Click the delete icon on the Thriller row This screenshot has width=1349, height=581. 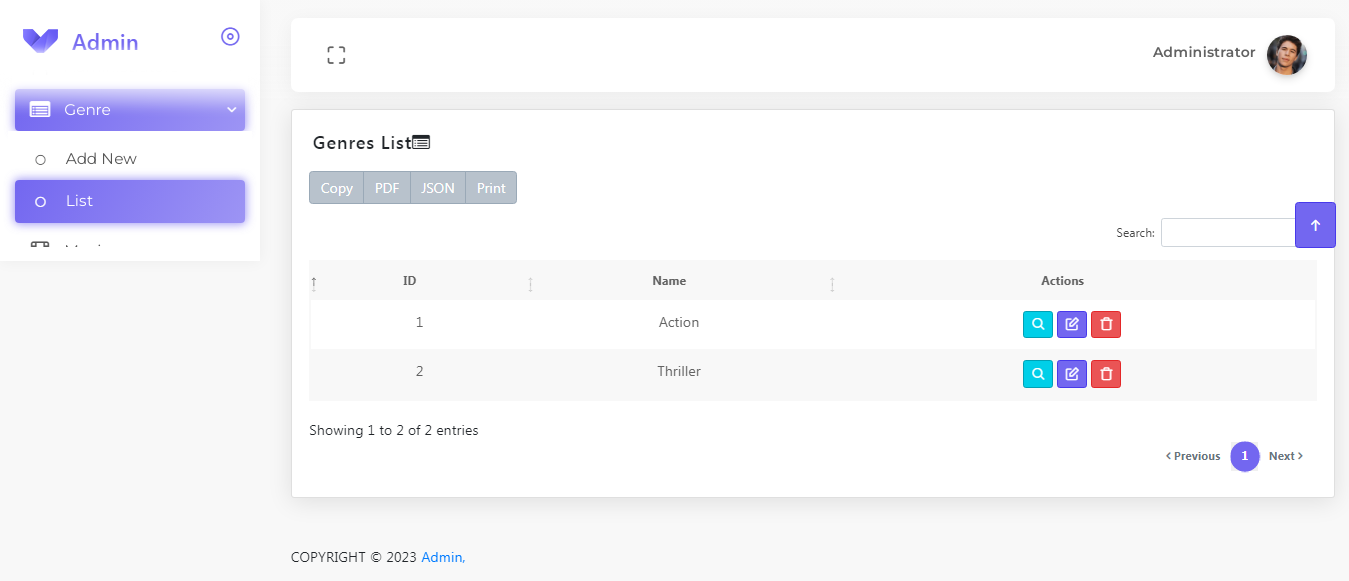tap(1106, 373)
